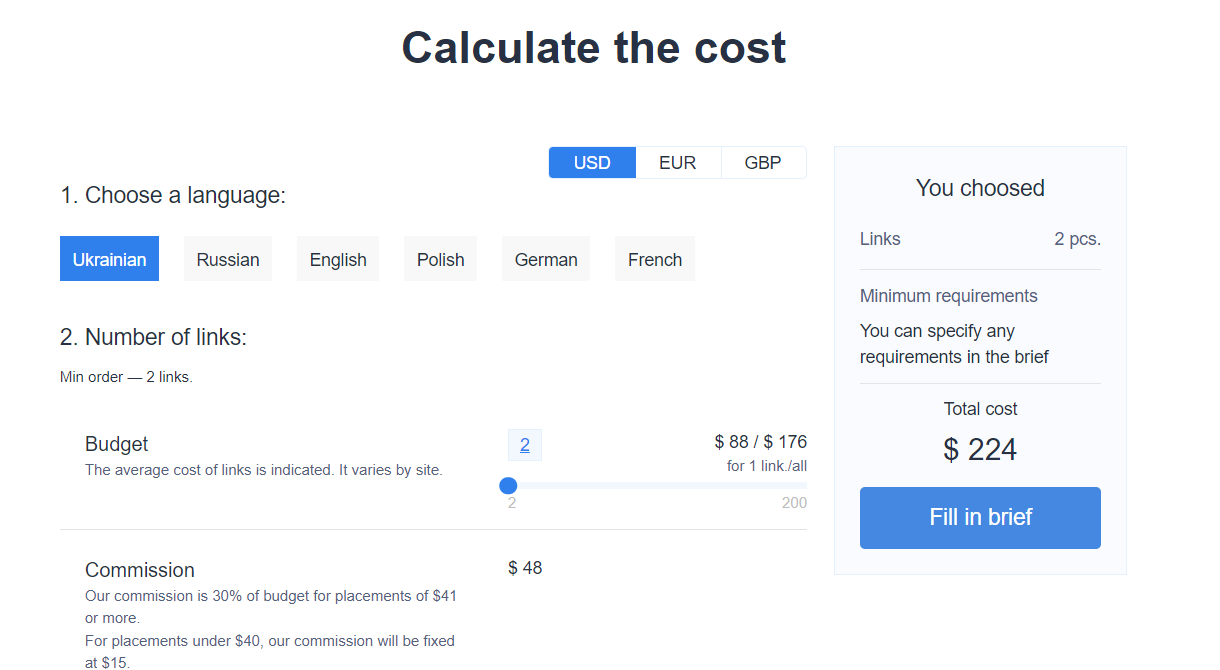The height and width of the screenshot is (670, 1220).
Task: Switch currency to EUR
Action: point(677,163)
